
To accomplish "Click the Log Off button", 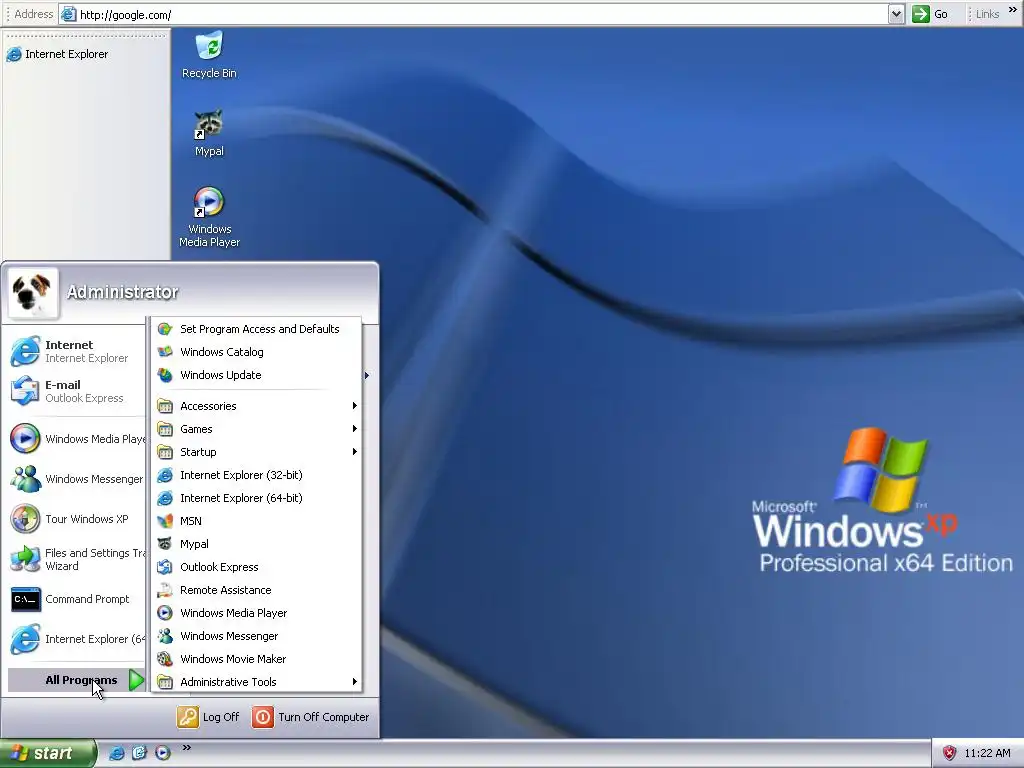I will point(208,717).
